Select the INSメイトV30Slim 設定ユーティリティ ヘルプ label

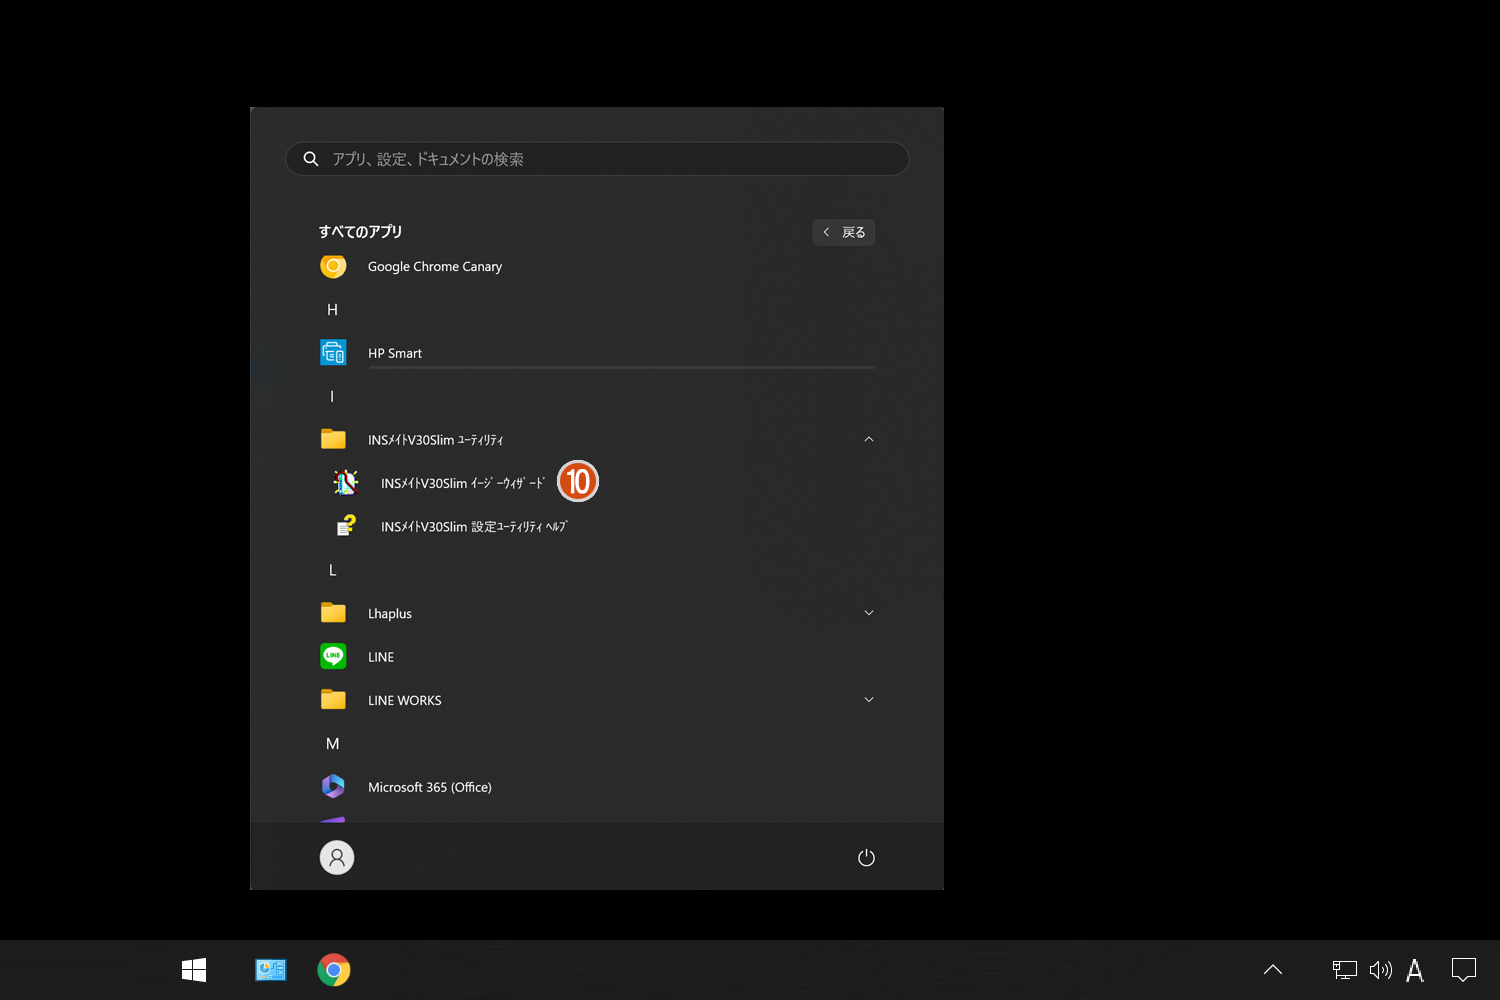point(474,527)
